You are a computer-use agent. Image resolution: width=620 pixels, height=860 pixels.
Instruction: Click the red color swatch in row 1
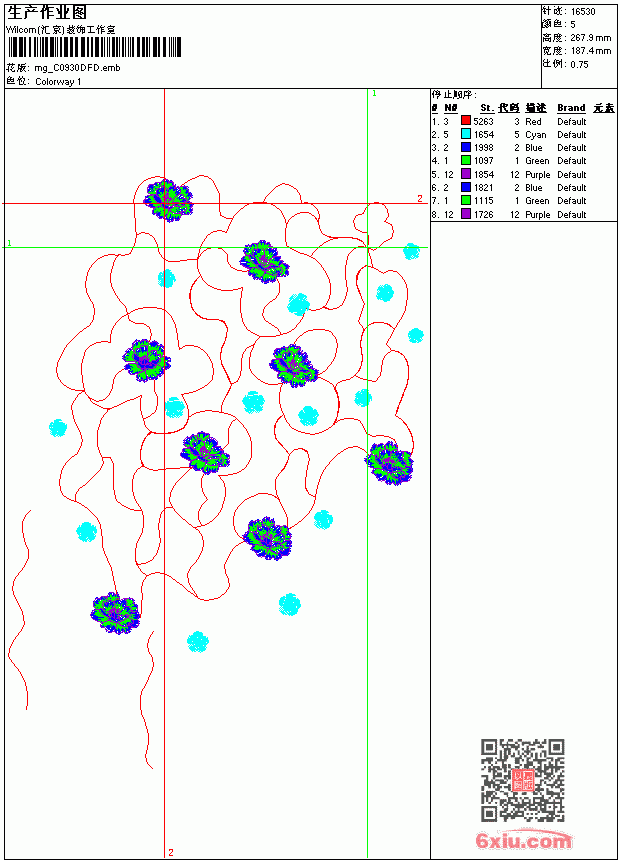[x=466, y=120]
